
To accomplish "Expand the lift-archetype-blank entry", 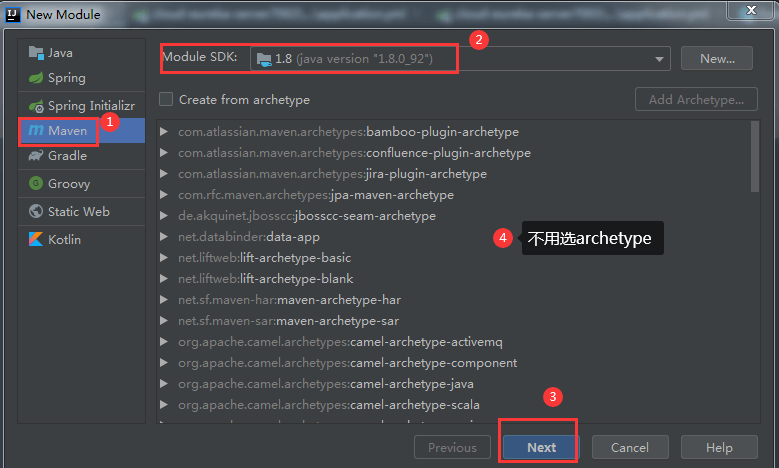I will tap(163, 279).
